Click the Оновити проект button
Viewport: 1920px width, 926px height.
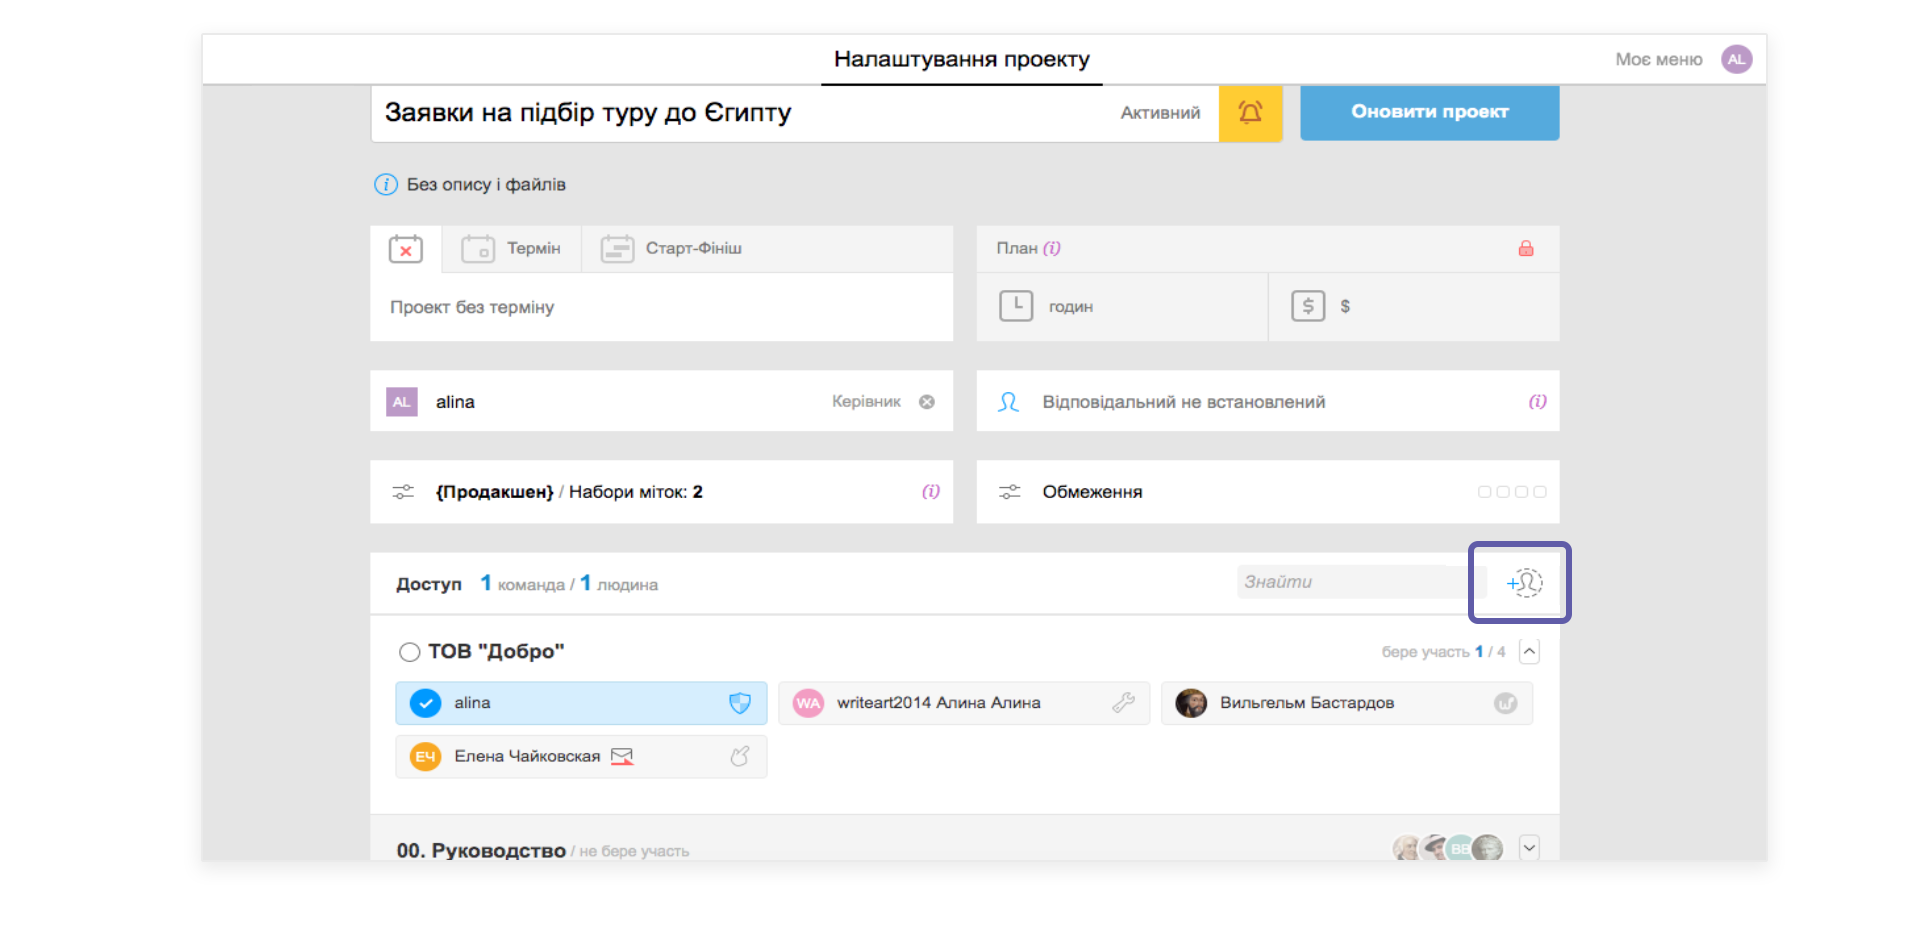tap(1429, 113)
